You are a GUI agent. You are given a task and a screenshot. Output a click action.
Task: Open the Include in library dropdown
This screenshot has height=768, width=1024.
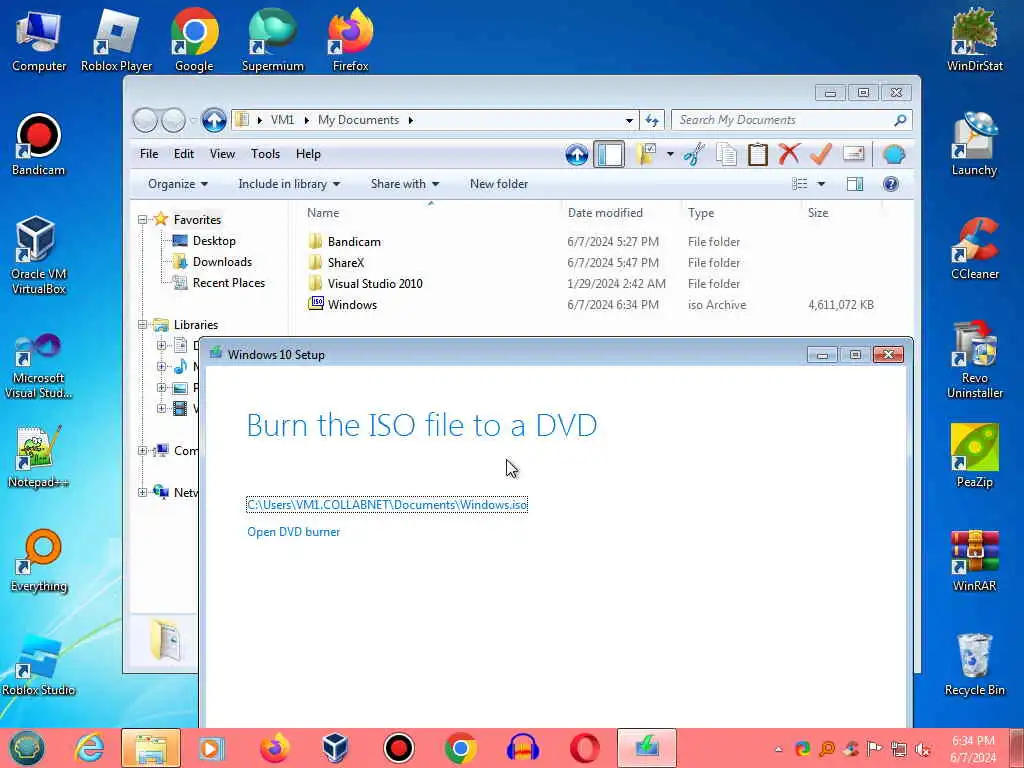(x=289, y=184)
